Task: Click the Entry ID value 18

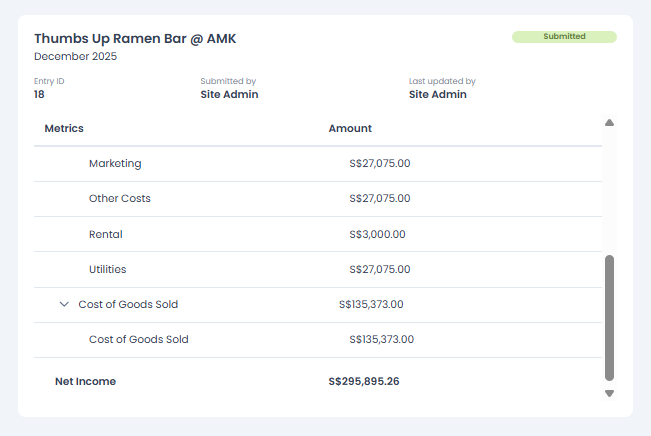Action: tap(40, 95)
